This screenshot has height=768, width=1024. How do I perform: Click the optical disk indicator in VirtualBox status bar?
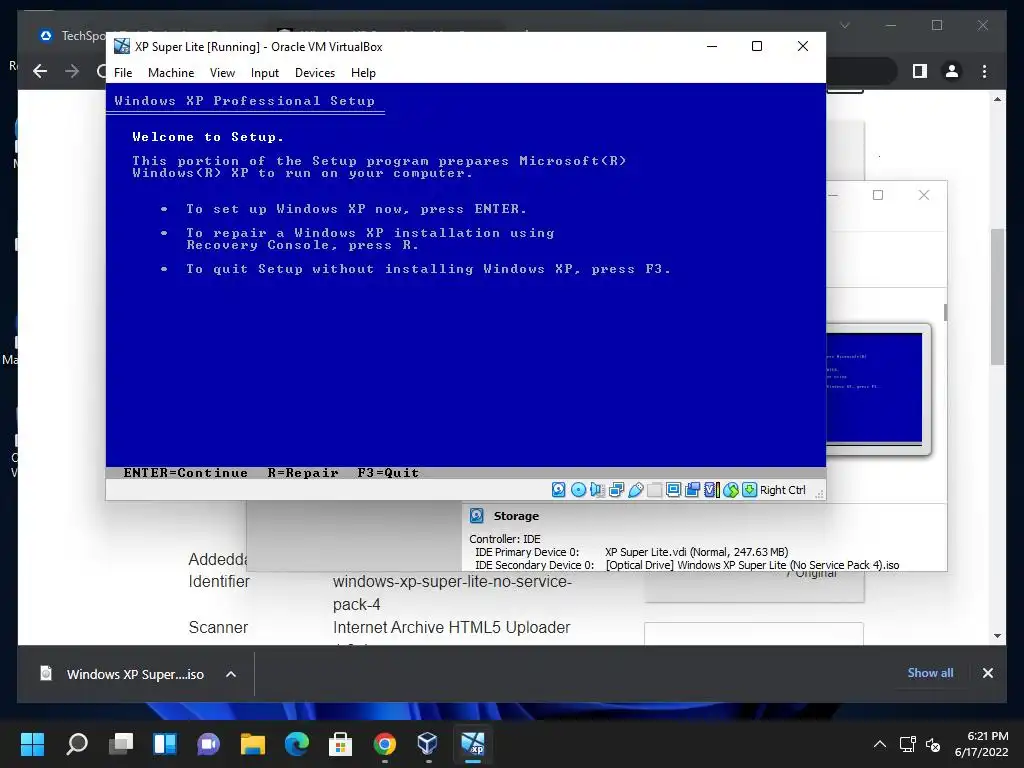(x=578, y=490)
